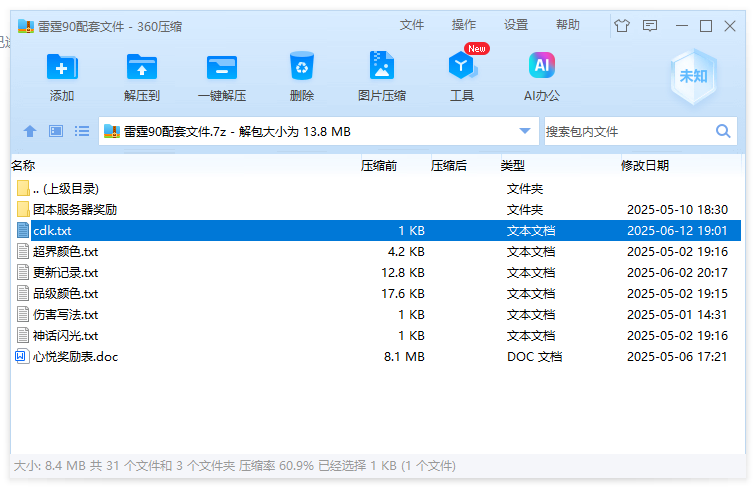Open the Settings (设置) menu
The width and height of the screenshot is (756, 488).
pos(516,25)
